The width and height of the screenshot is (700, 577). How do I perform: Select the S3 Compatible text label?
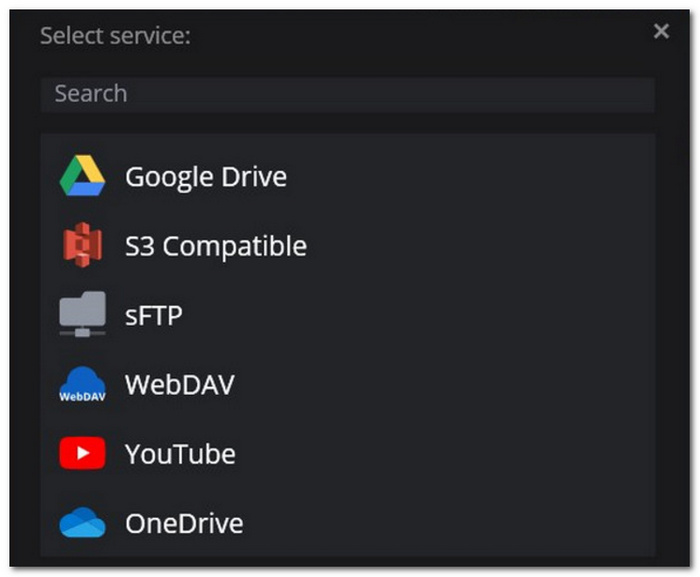pyautogui.click(x=215, y=246)
